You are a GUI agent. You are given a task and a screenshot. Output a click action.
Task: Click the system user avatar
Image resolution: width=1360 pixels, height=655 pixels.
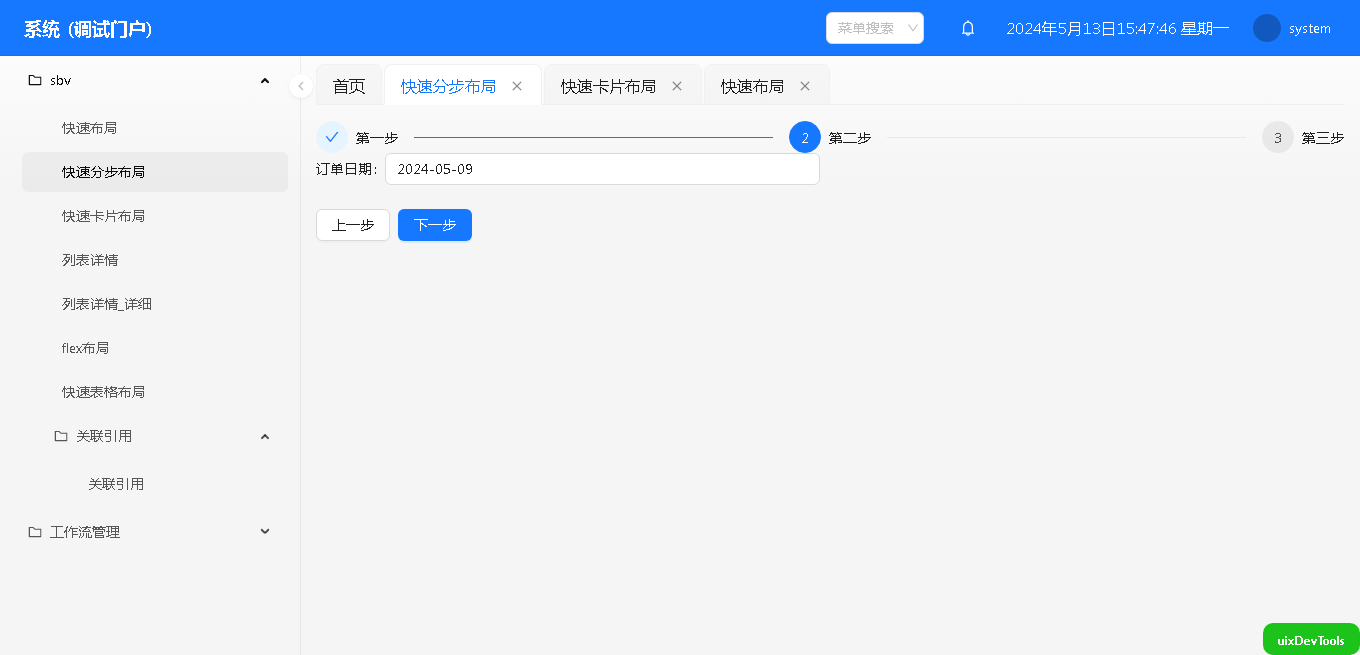tap(1266, 28)
